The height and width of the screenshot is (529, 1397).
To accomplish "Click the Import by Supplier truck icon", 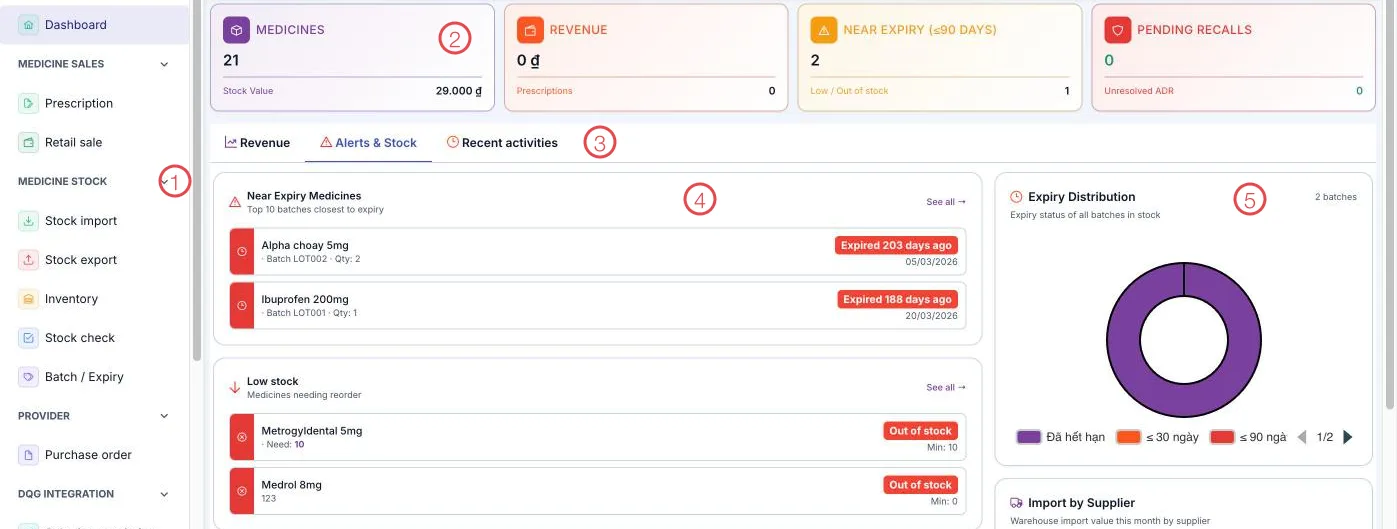I will point(1016,503).
